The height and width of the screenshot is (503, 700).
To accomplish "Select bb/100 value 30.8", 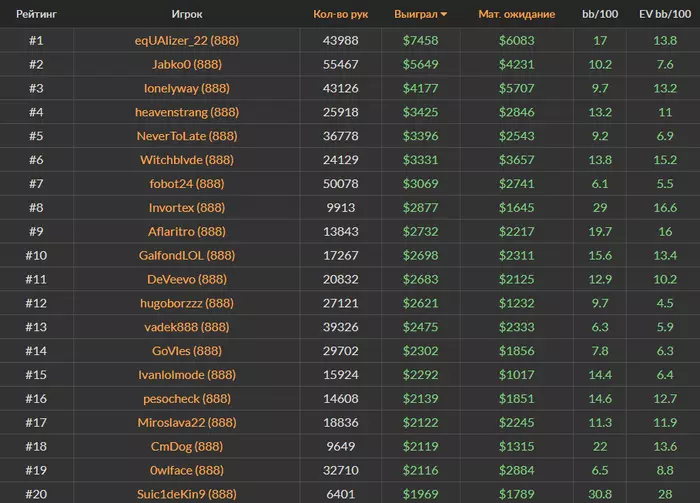I will 600,495.
